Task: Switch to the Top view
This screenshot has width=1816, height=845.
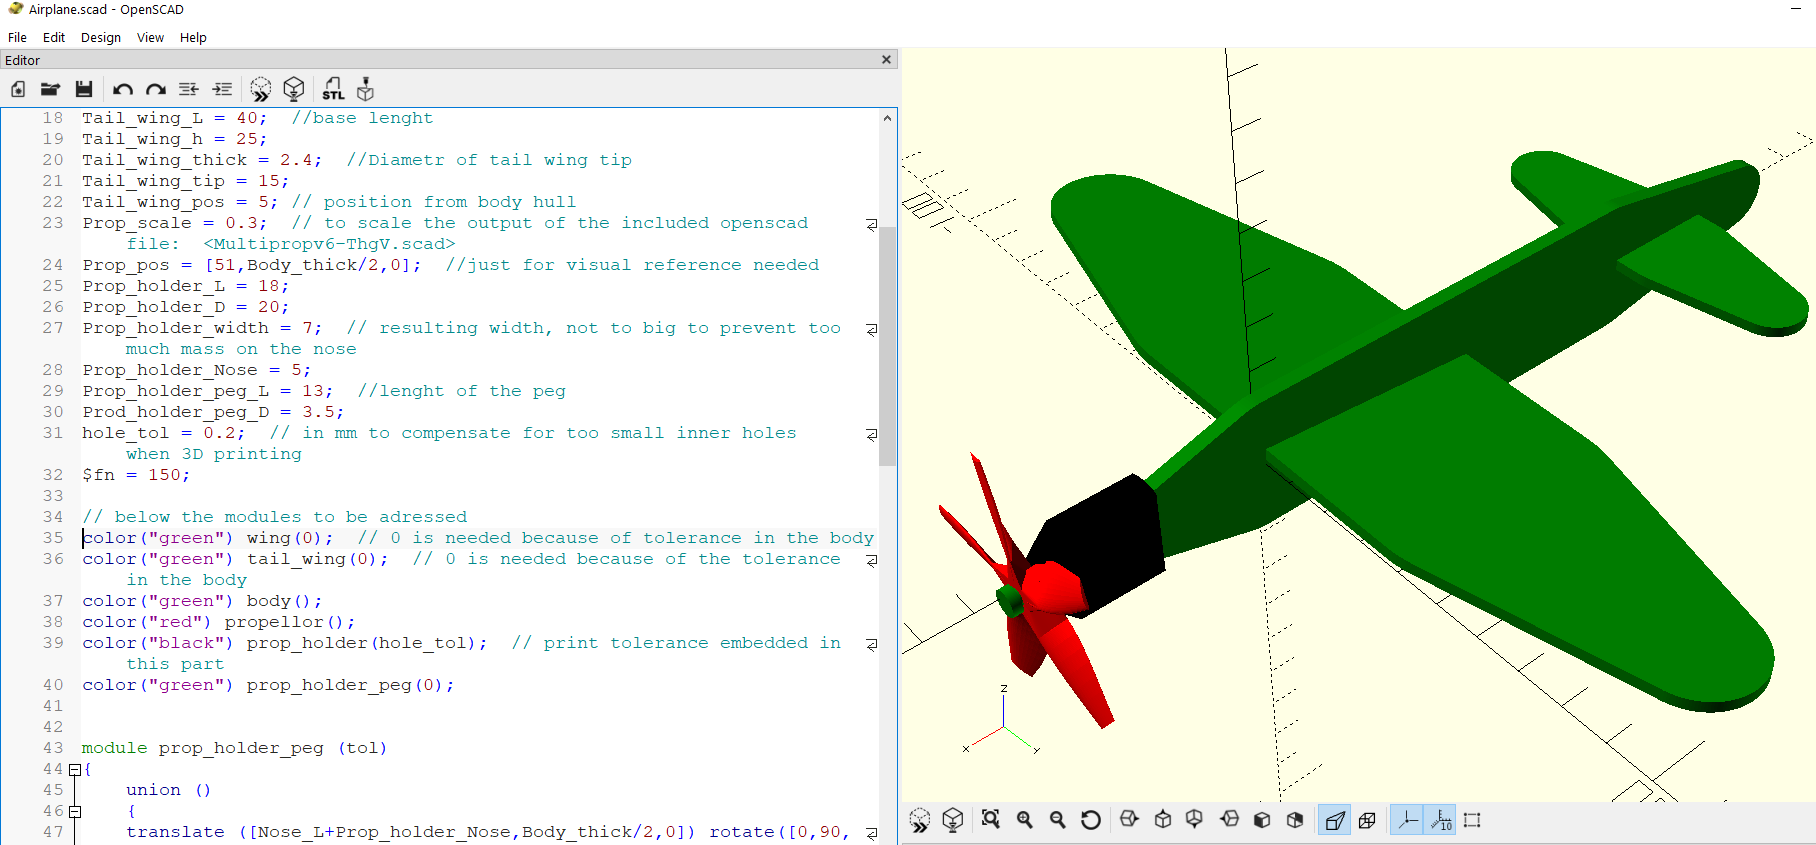Action: click(1163, 820)
